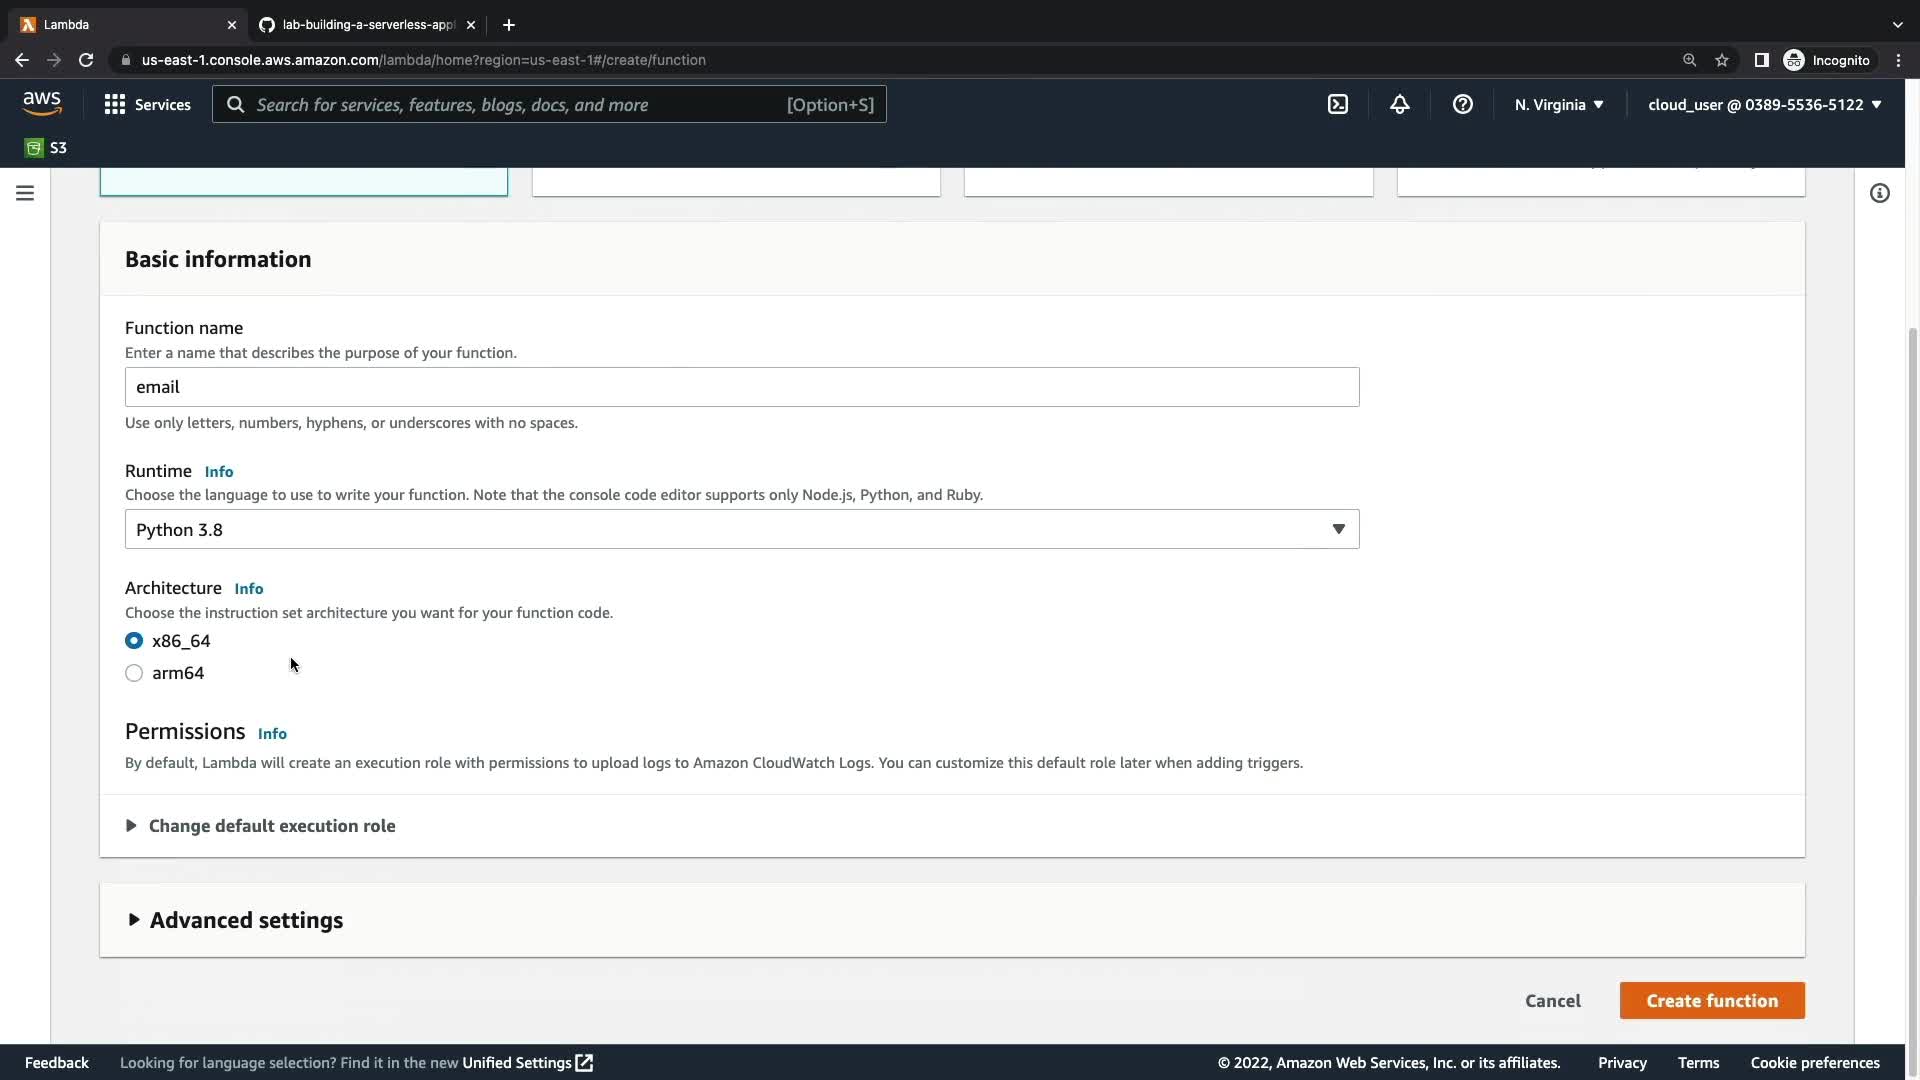Click the Cancel button

(1552, 1000)
